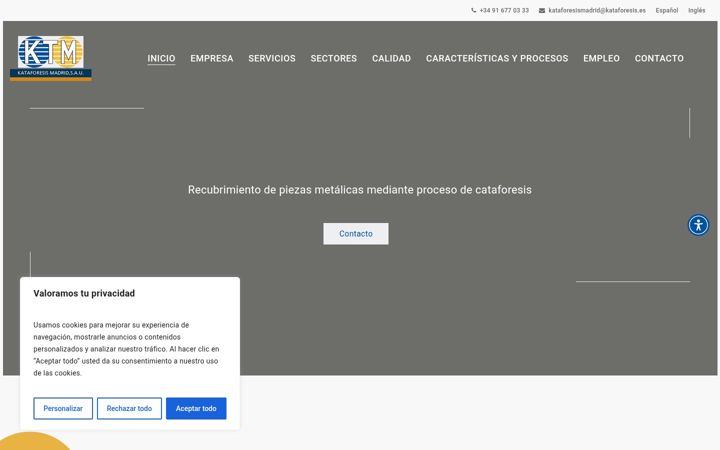Click Personalizar in cookie banner

[63, 408]
